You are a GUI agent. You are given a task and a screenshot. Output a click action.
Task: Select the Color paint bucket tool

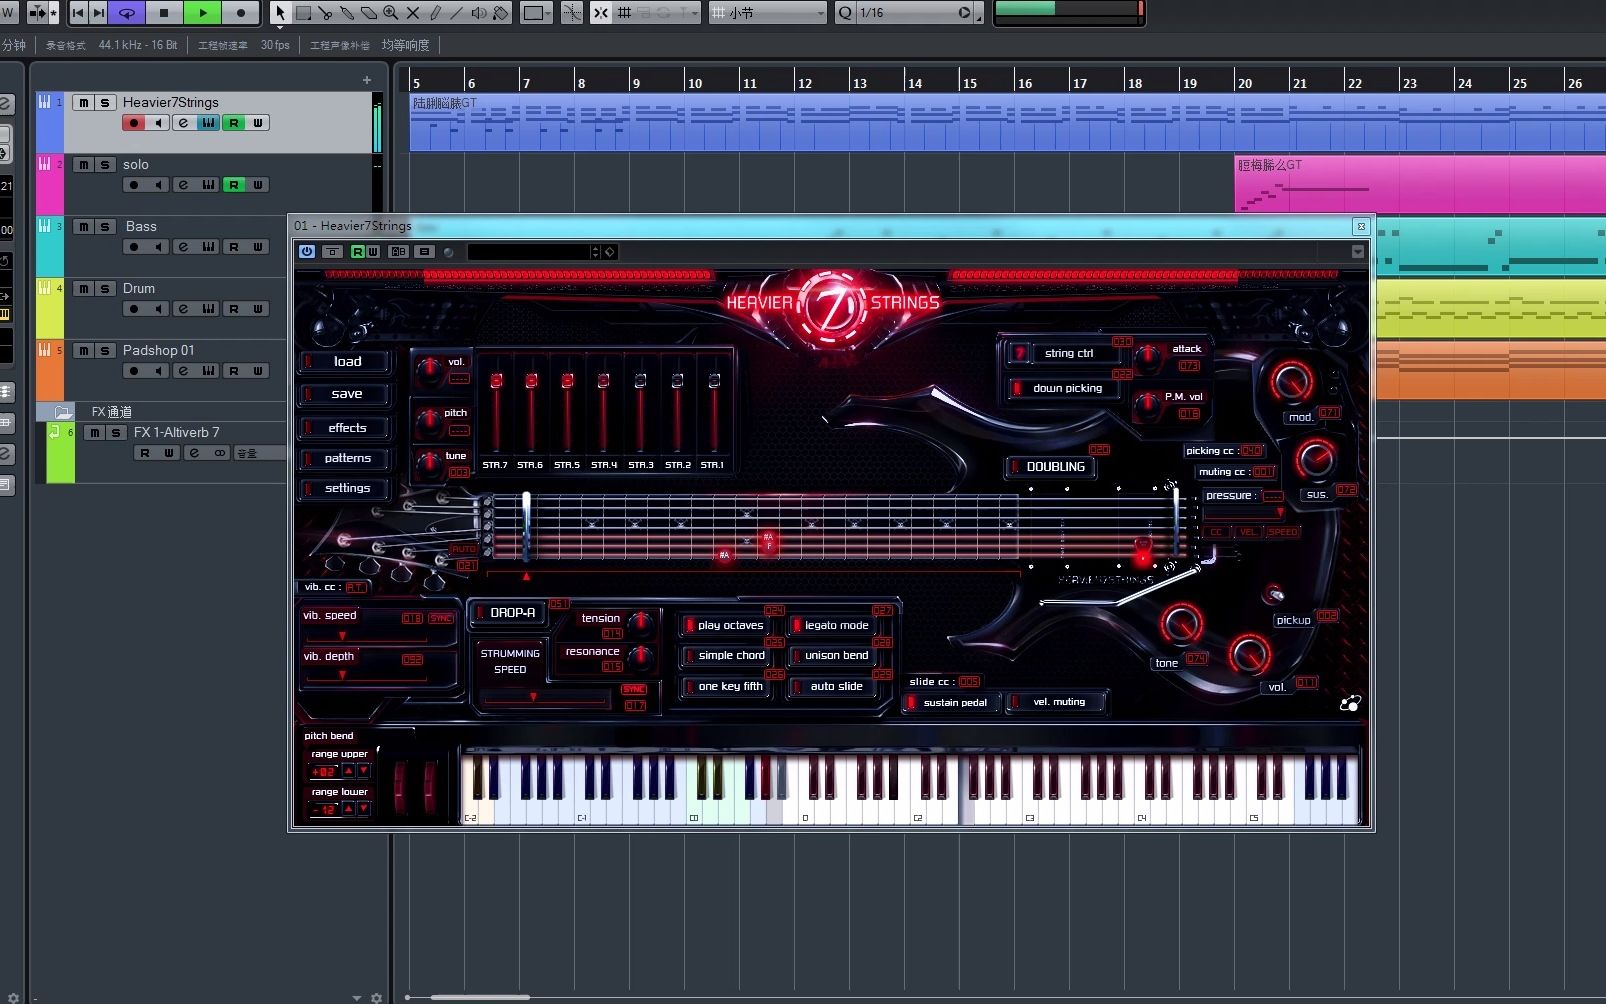[x=501, y=12]
